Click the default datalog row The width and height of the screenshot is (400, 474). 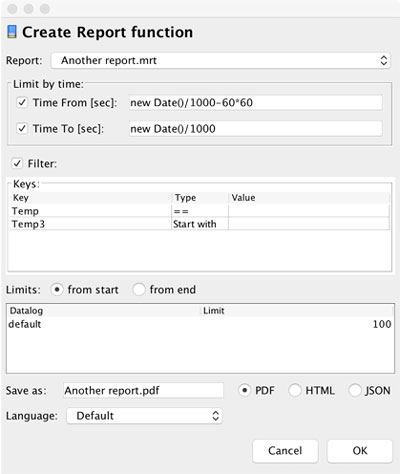tap(200, 324)
